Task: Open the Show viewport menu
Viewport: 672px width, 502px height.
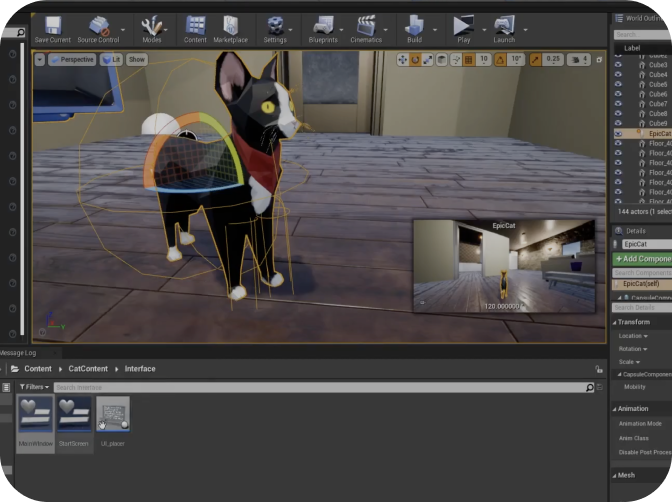Action: [137, 60]
